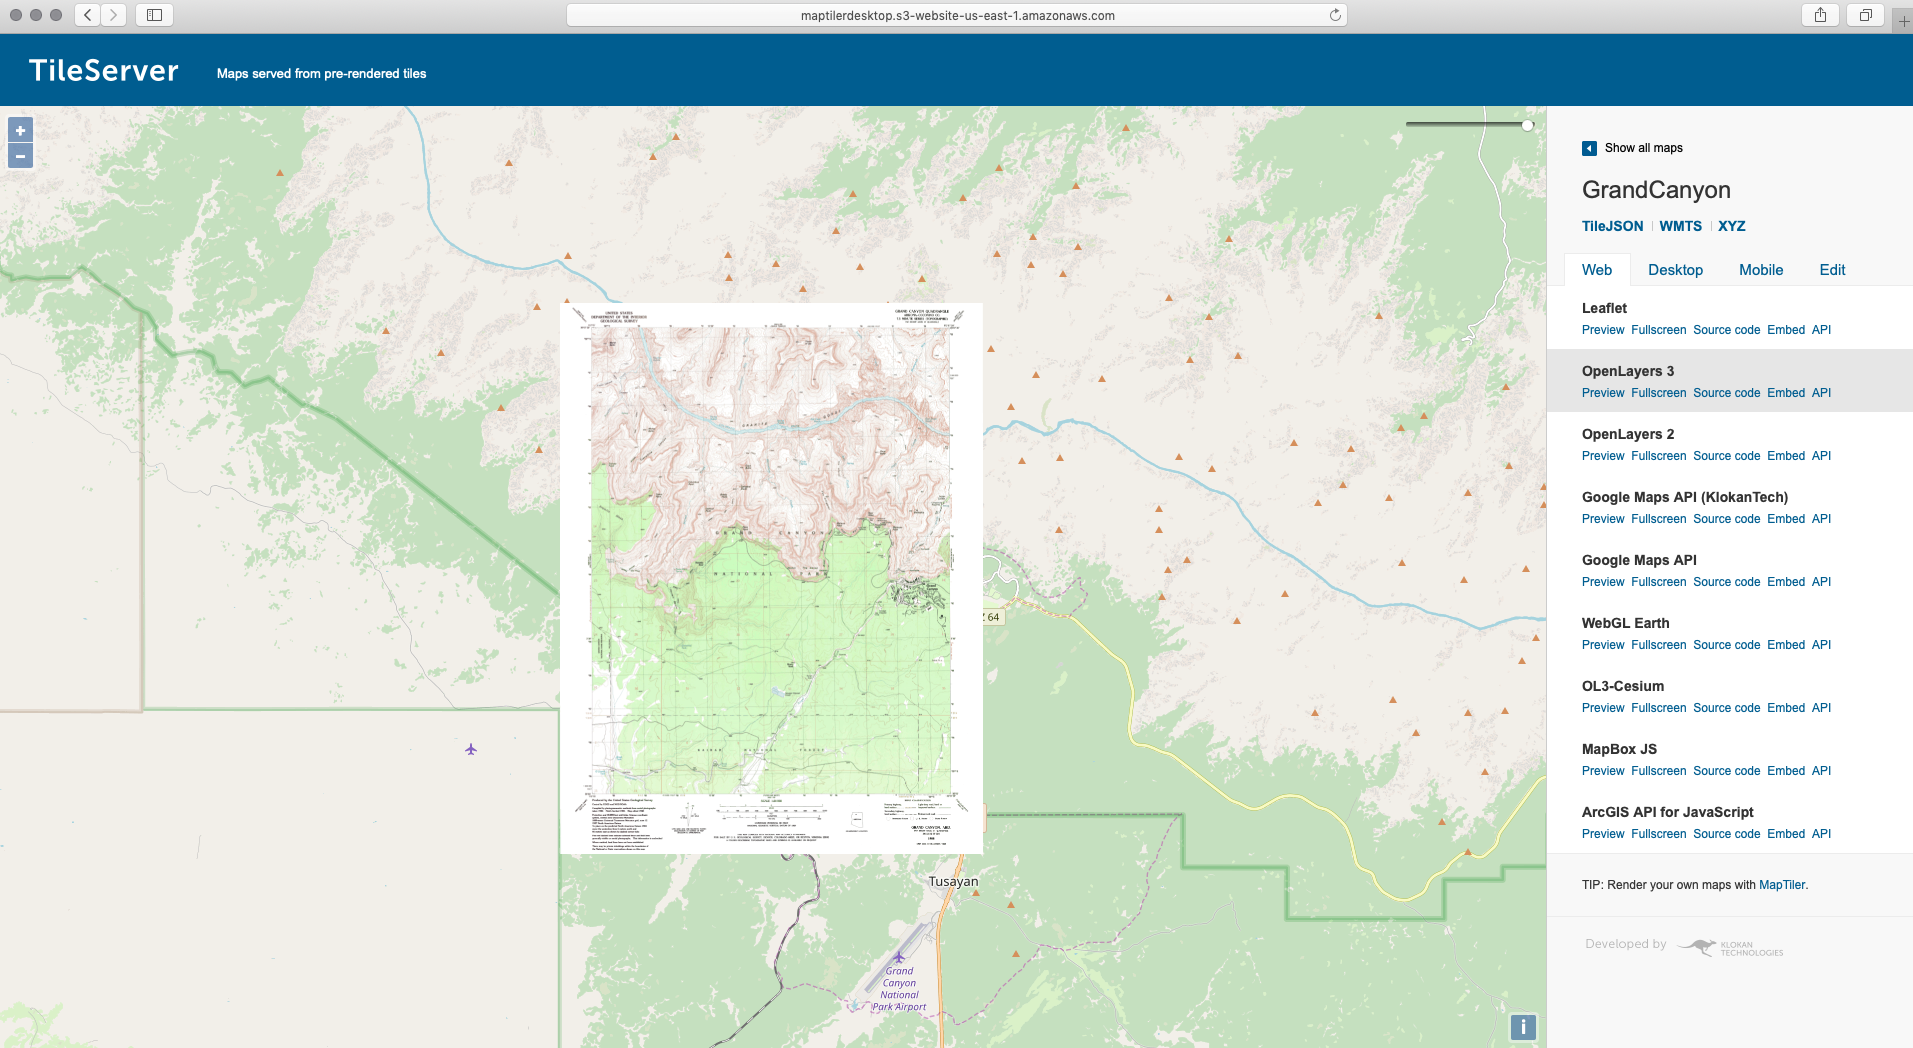Image resolution: width=1913 pixels, height=1048 pixels.
Task: Click the map zoom in plus button
Action: (x=20, y=130)
